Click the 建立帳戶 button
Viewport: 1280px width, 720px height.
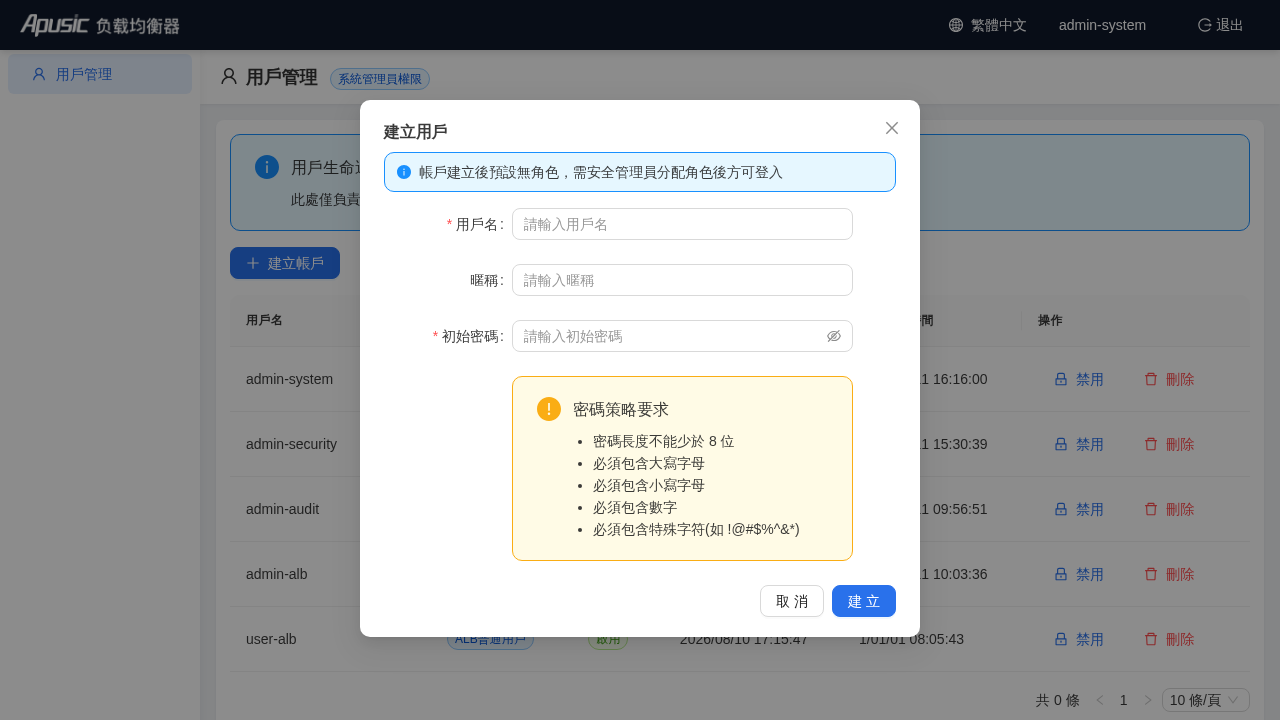pos(285,263)
